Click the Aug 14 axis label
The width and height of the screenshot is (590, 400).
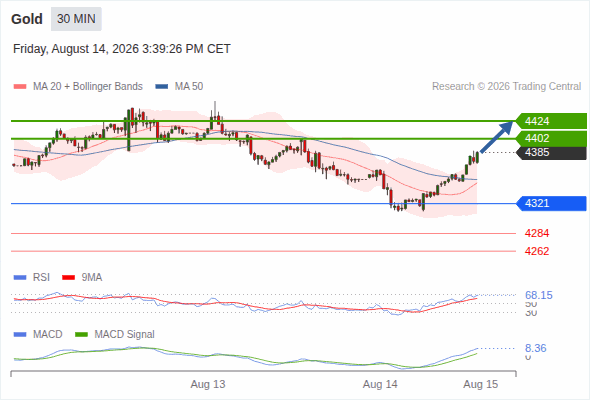coord(380,385)
